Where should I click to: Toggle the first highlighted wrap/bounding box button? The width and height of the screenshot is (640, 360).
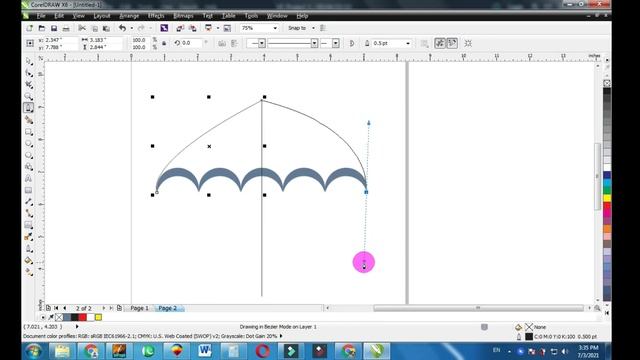coord(440,43)
